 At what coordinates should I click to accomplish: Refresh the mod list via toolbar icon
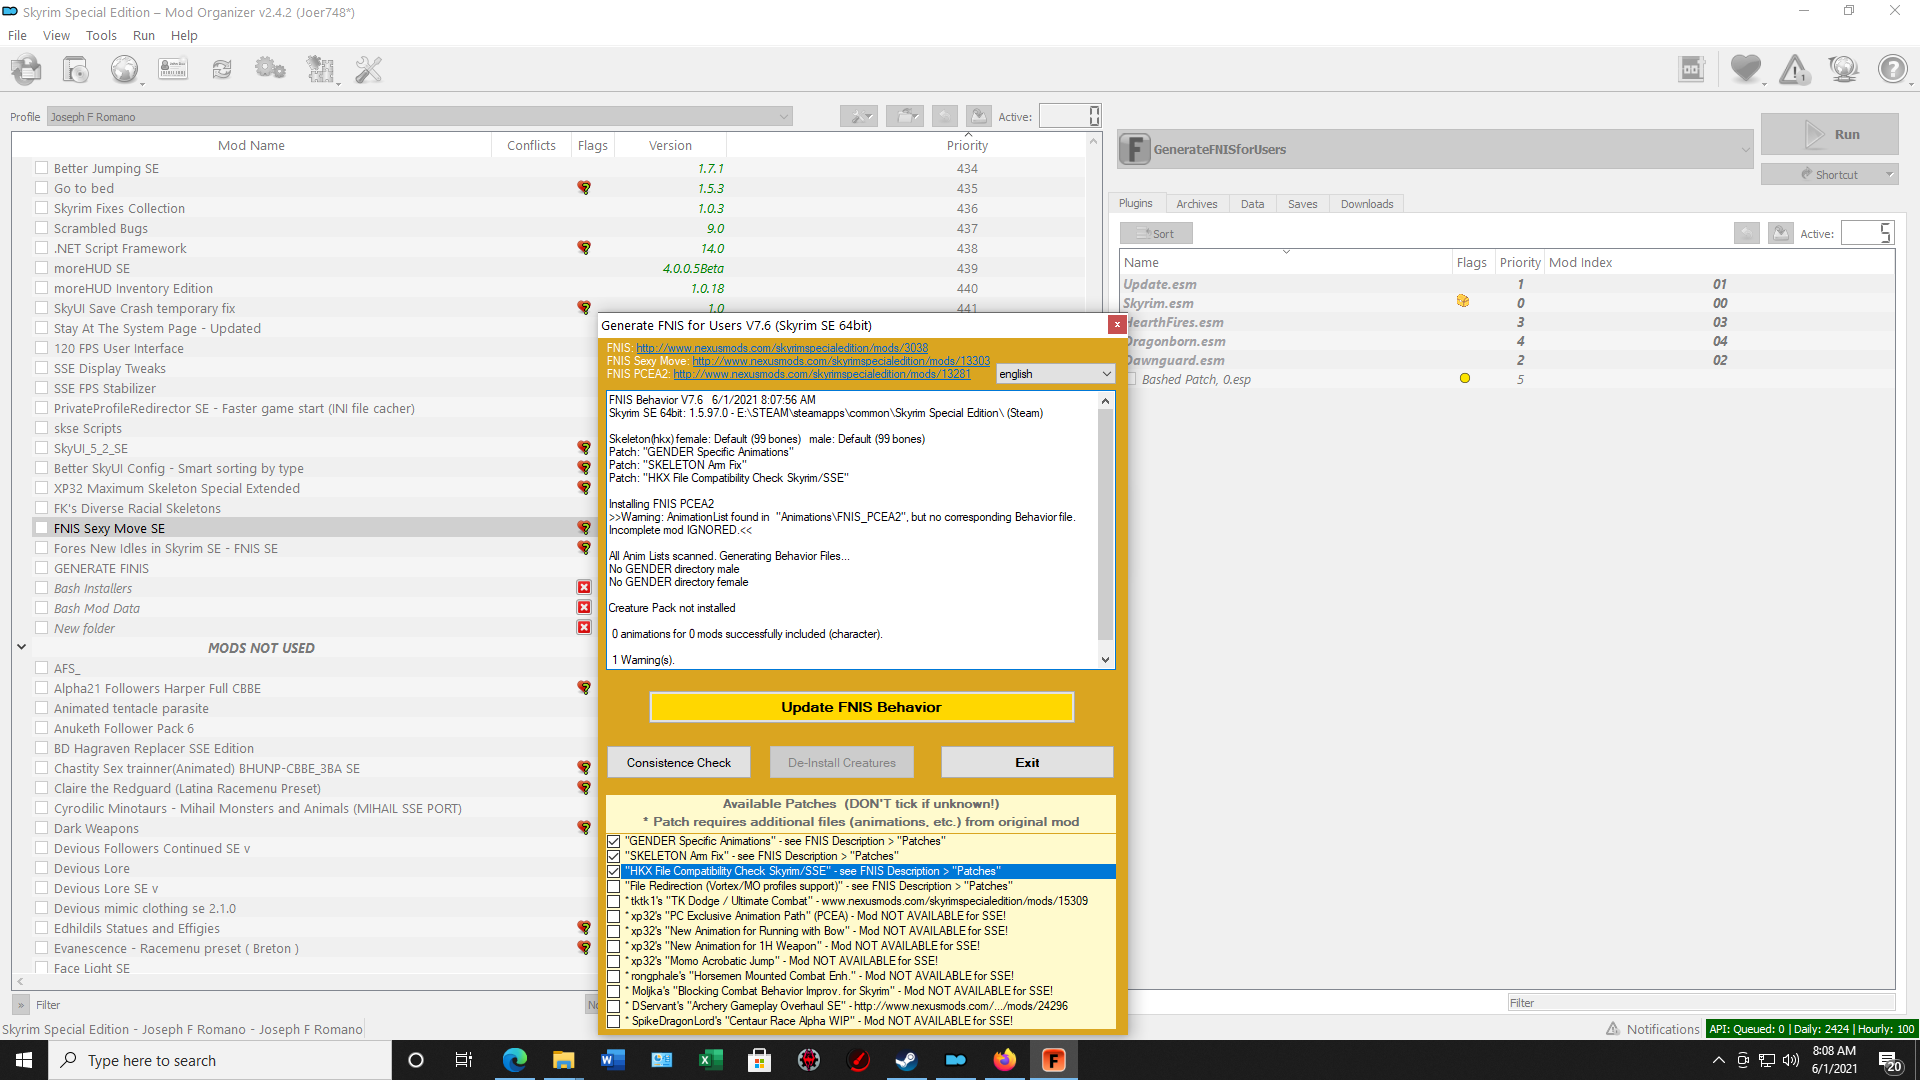tap(222, 69)
